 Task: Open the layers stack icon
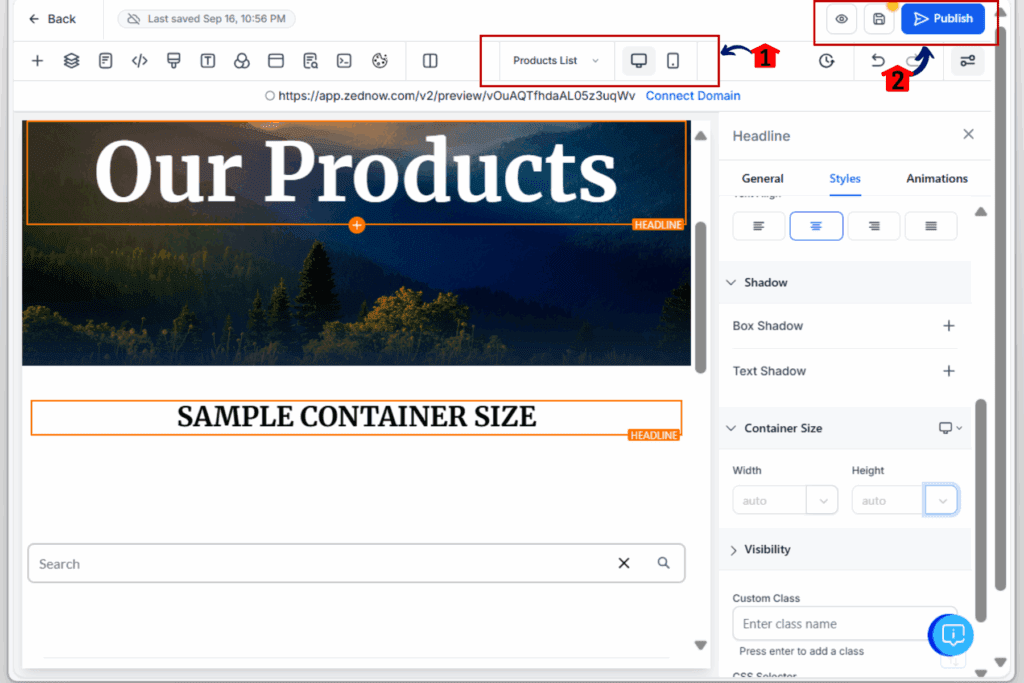point(71,61)
